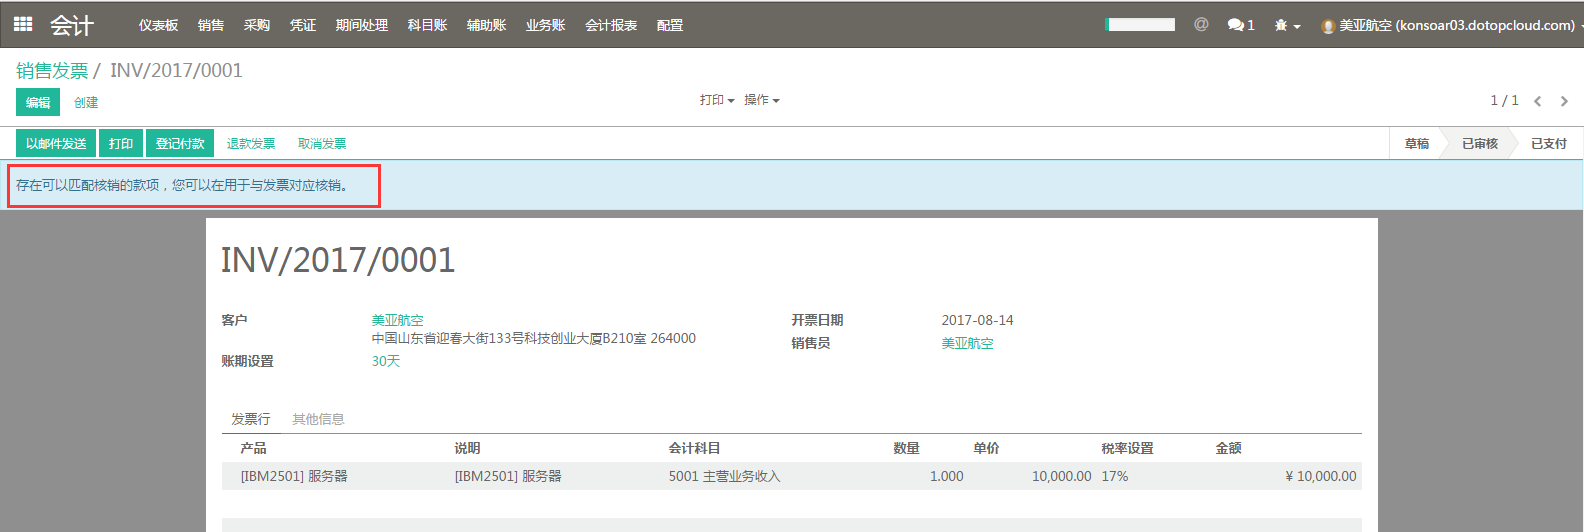Click the amount cell ¥ 10,000.00
This screenshot has width=1584, height=532.
tap(1320, 476)
